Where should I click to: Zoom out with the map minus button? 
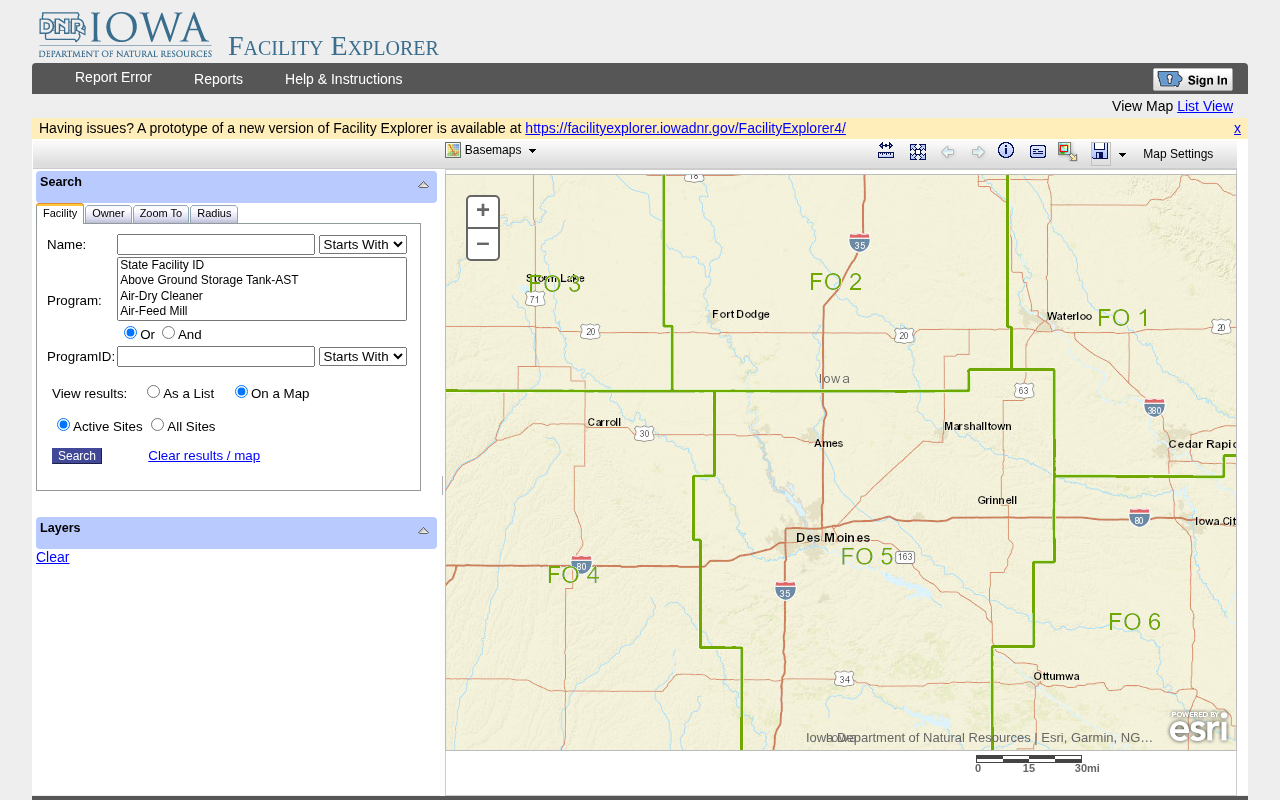coord(483,244)
